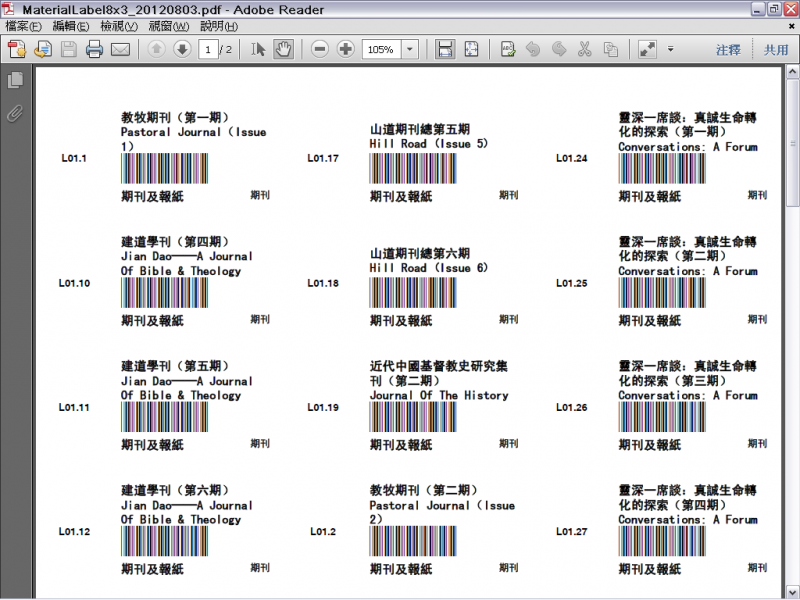Image resolution: width=800 pixels, height=600 pixels.
Task: Click the title 建道學刊（第五期）
Action: point(175,366)
